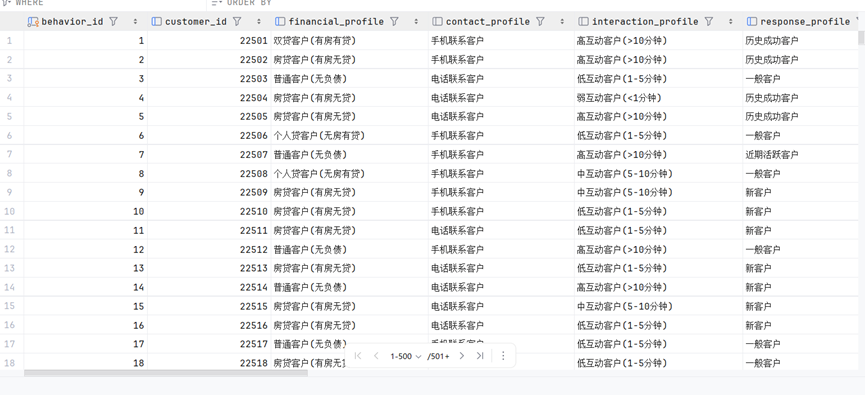
Task: Click behavior_id cell 10
Action: point(86,211)
